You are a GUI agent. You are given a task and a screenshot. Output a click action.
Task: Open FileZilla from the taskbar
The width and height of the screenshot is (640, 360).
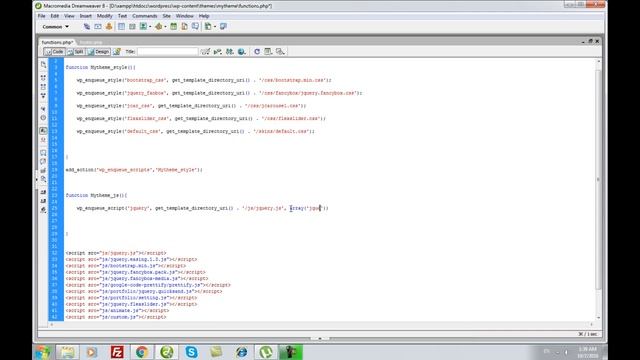pos(117,352)
